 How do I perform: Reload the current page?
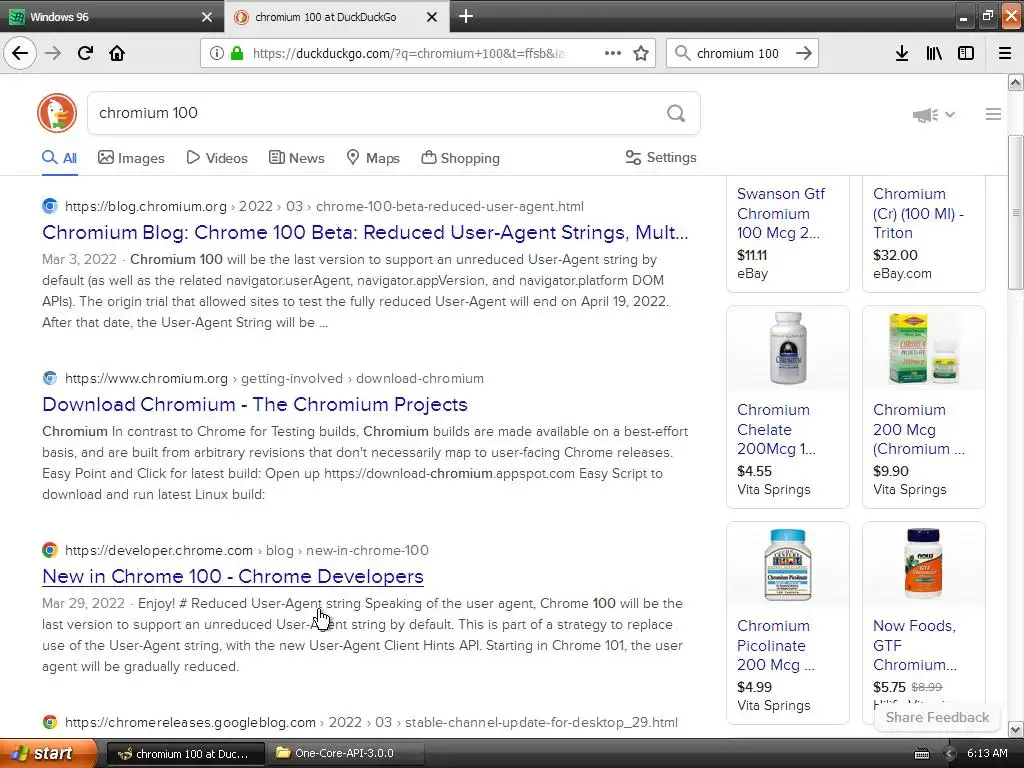point(85,53)
